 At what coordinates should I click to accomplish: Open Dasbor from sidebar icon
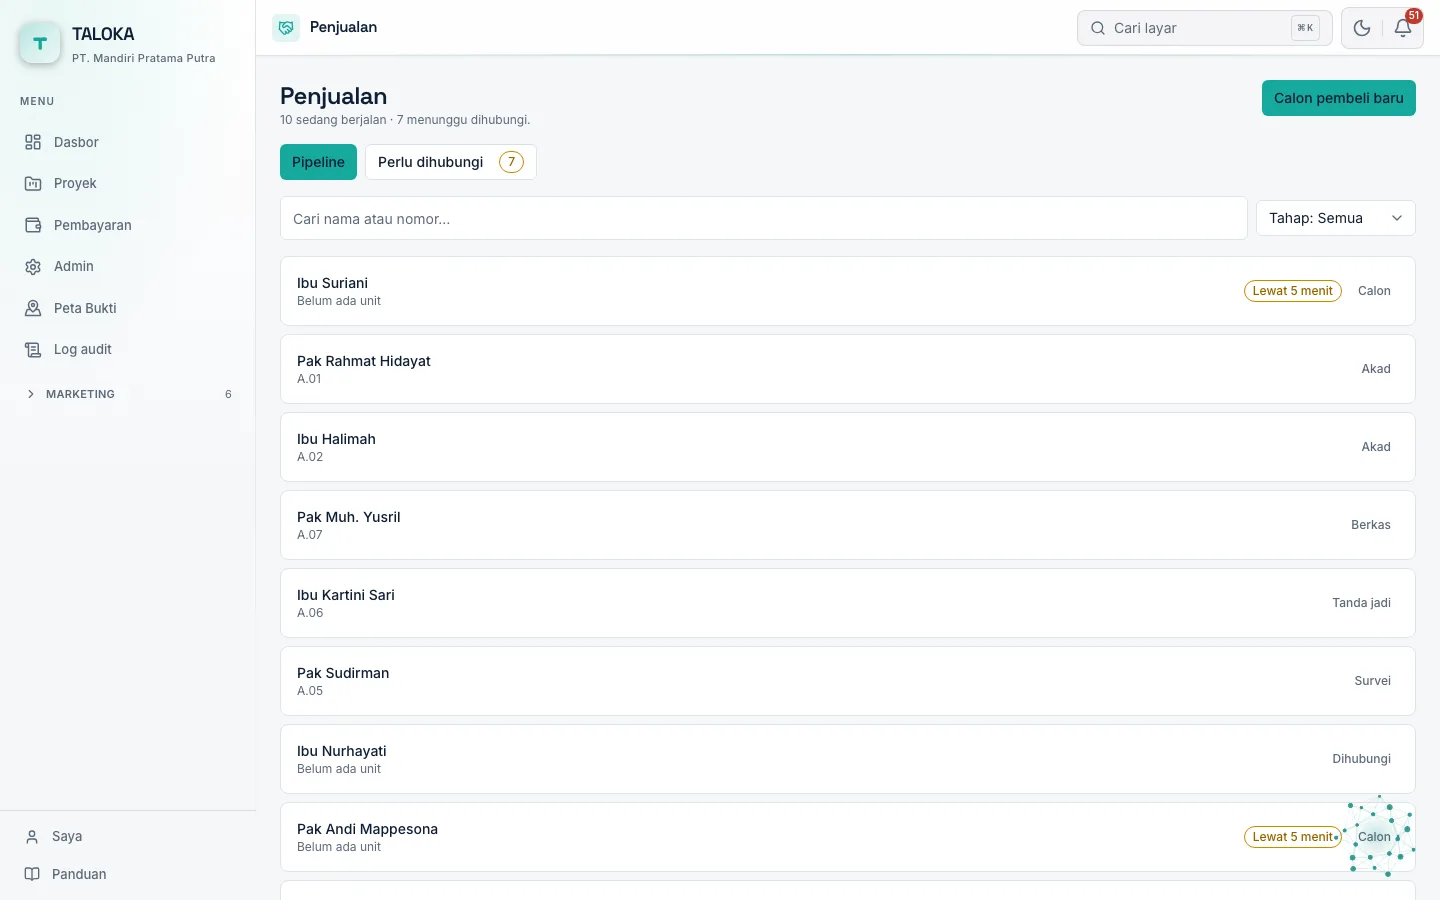pos(33,142)
